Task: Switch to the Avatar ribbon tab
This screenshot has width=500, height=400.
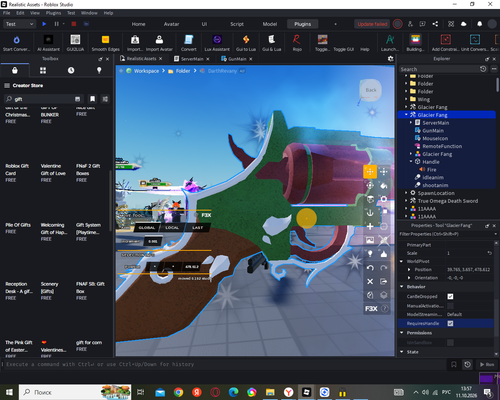Action: coord(171,24)
